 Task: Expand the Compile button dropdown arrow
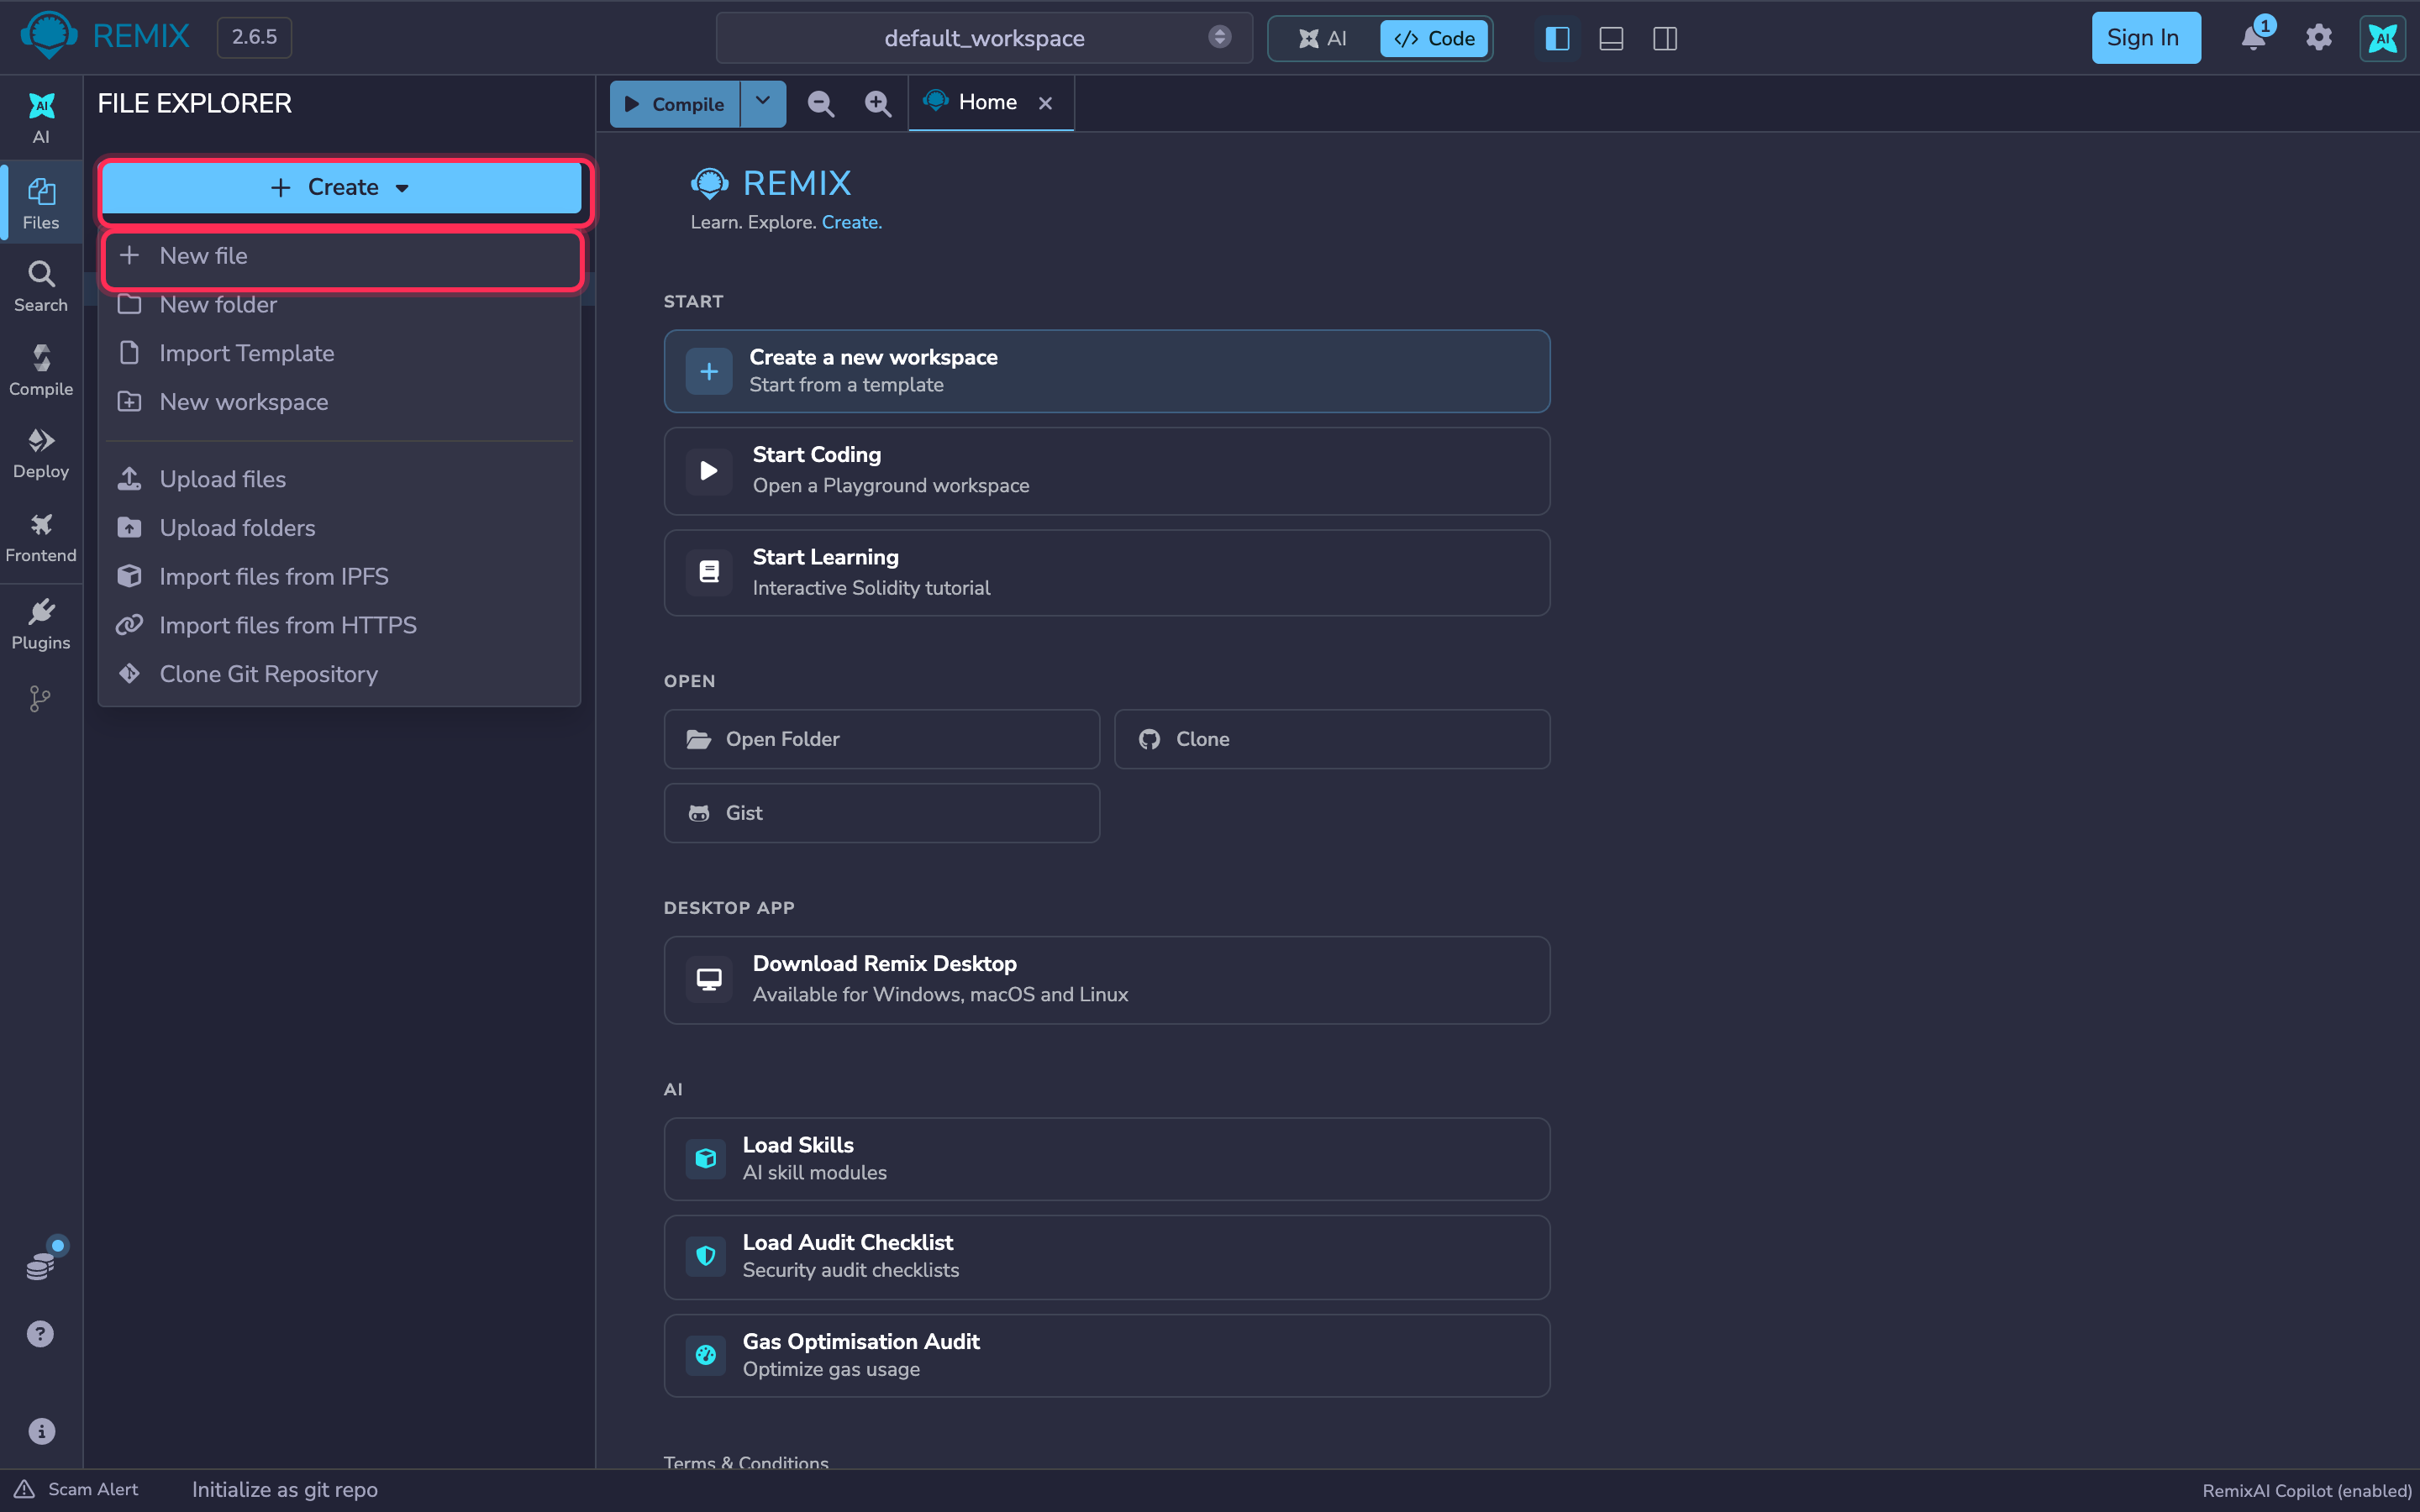point(763,103)
